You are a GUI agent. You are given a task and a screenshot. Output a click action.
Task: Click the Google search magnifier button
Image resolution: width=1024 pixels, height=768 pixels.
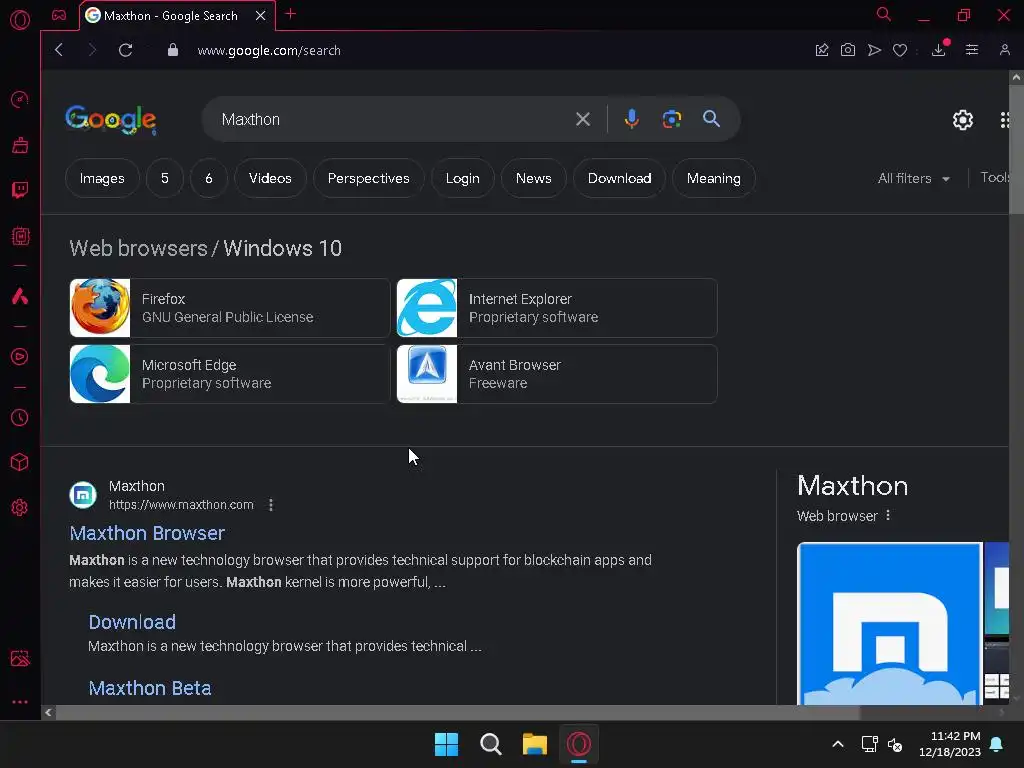click(711, 119)
